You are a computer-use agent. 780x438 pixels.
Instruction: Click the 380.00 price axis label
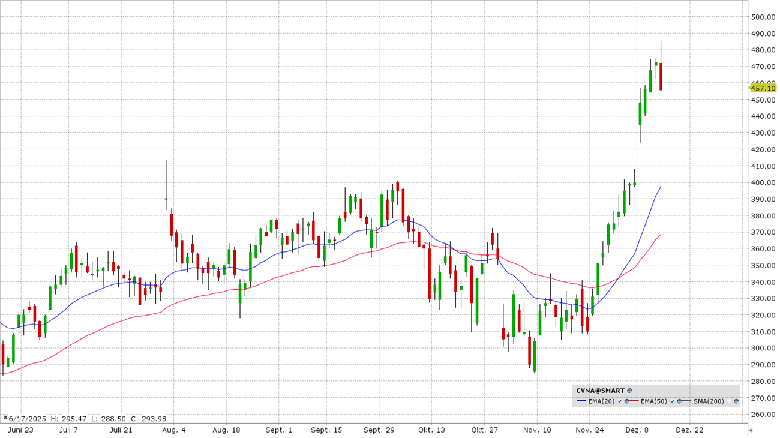[x=764, y=216]
